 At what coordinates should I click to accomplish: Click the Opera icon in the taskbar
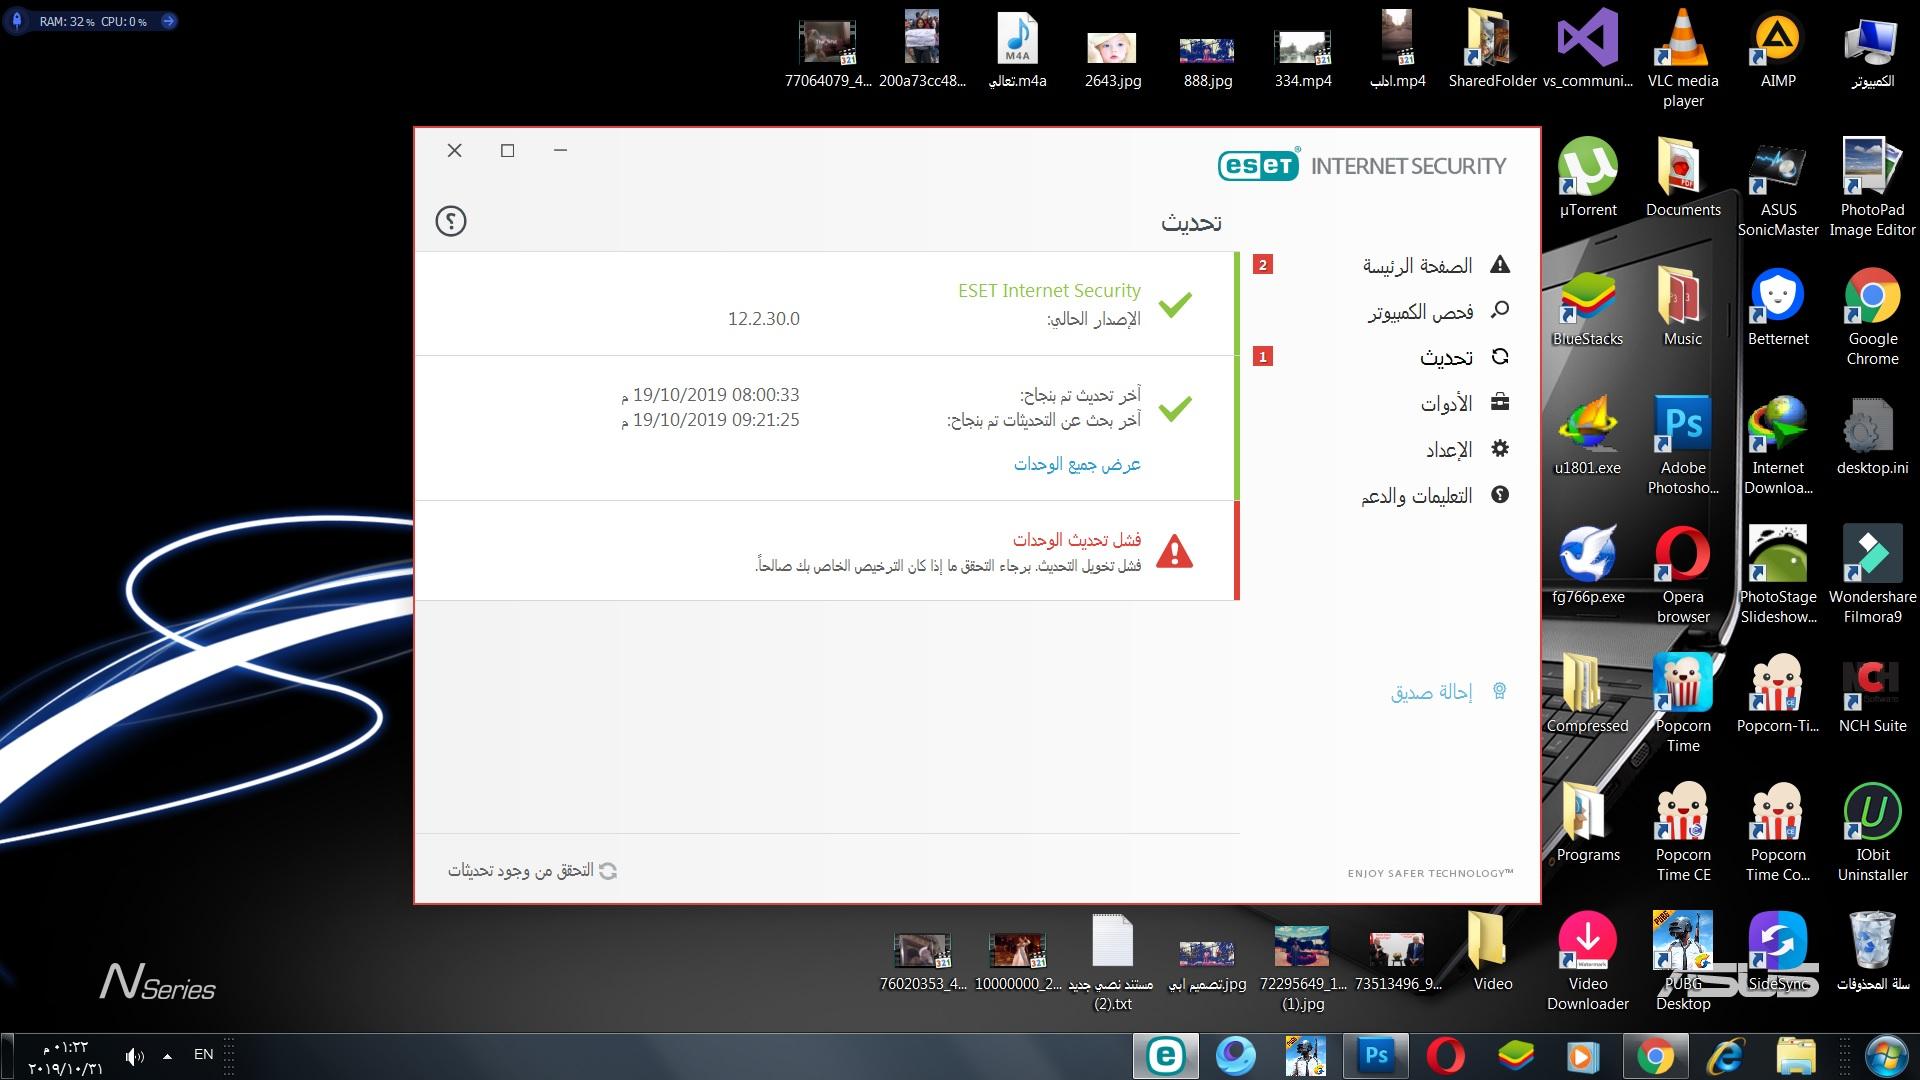tap(1446, 1055)
